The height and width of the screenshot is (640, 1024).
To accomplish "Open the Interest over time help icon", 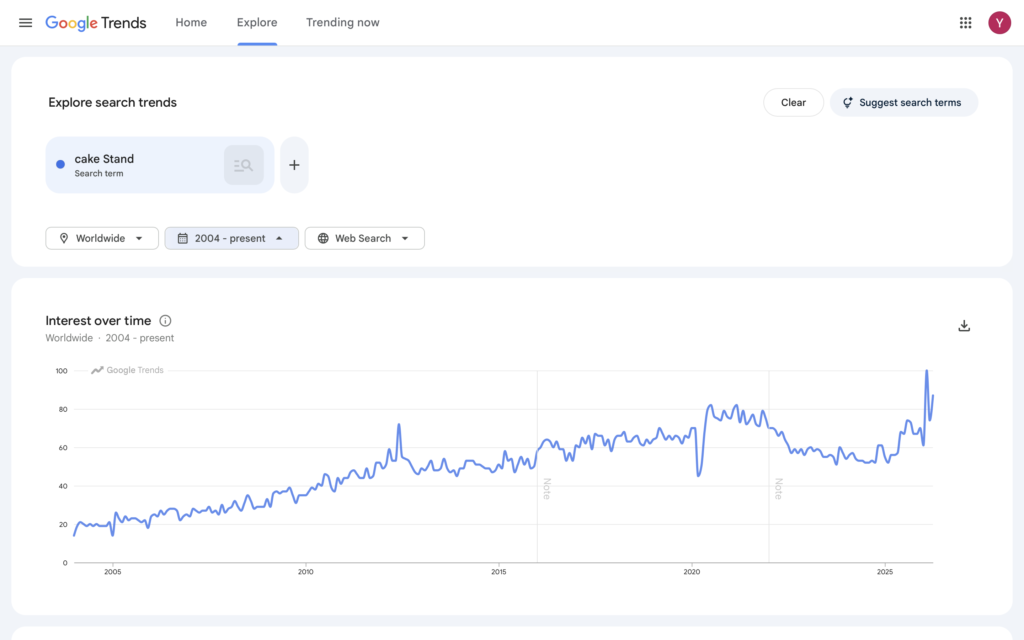I will click(x=166, y=321).
